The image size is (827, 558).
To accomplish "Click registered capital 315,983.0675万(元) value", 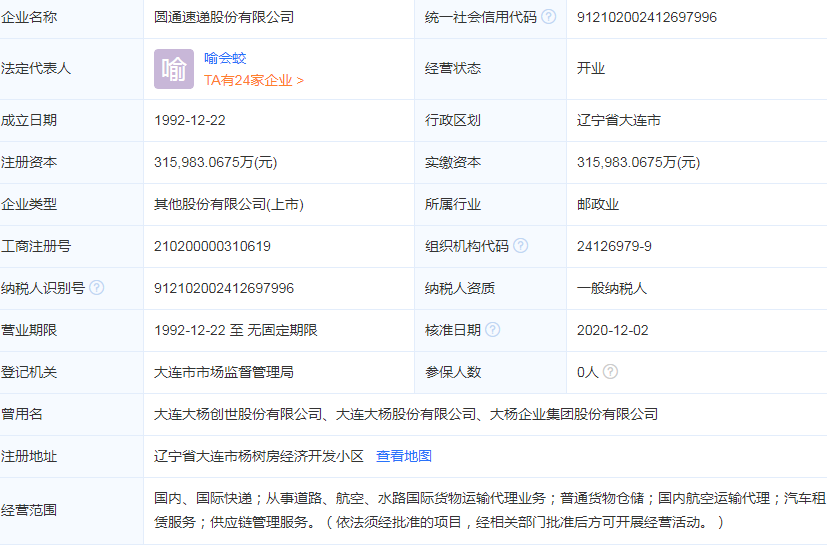I will tap(216, 162).
